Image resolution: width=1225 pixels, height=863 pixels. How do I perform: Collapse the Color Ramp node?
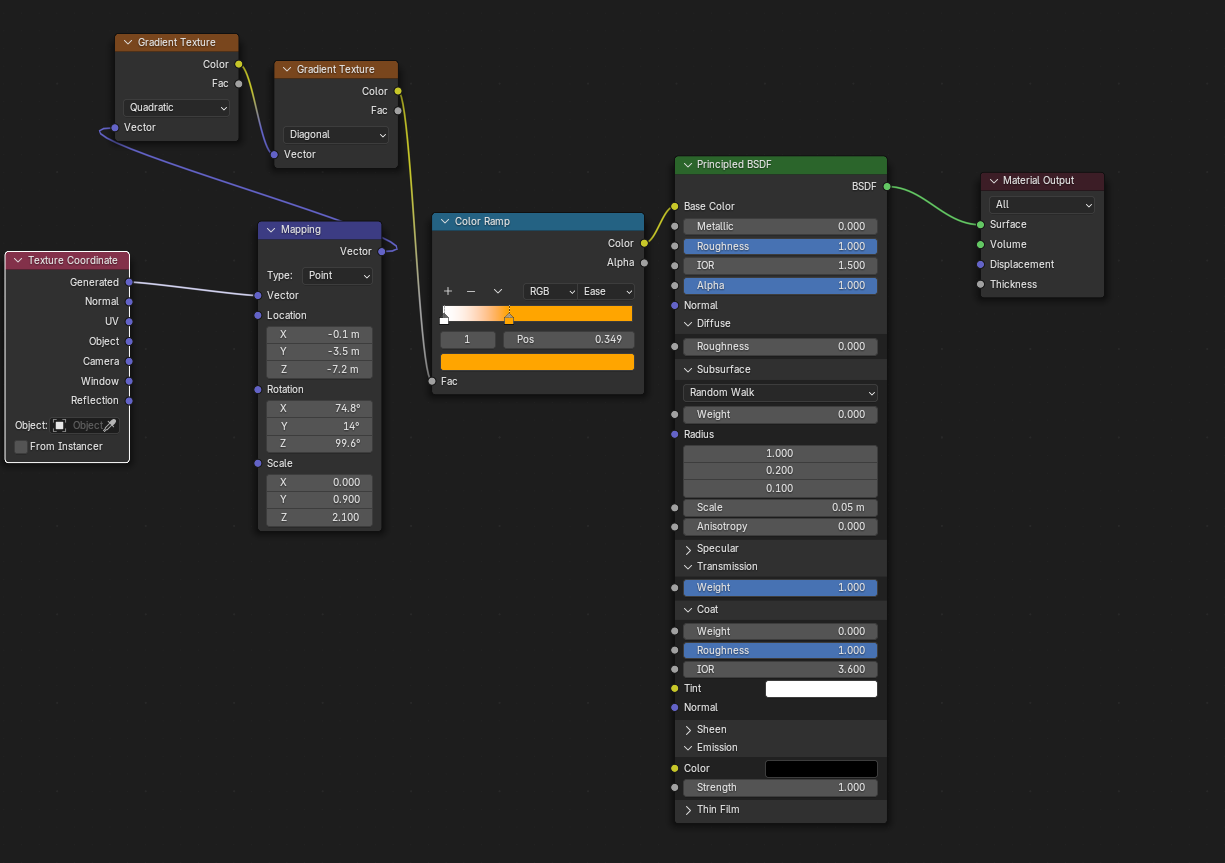445,221
